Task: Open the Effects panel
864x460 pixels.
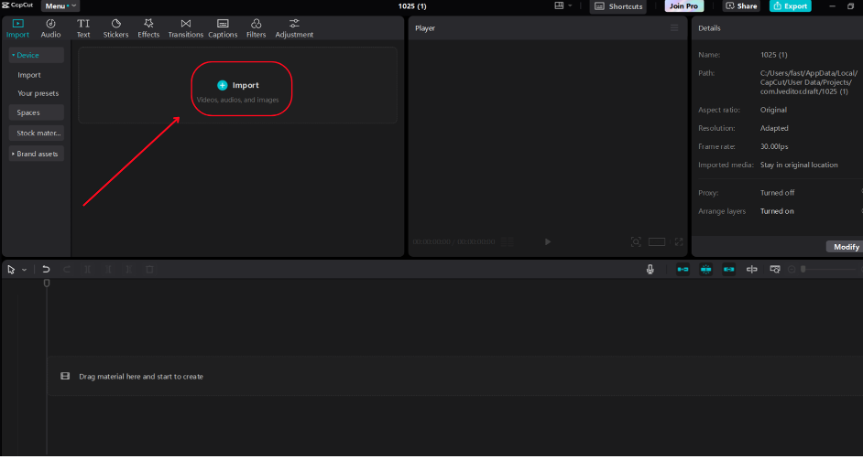Action: pos(148,28)
